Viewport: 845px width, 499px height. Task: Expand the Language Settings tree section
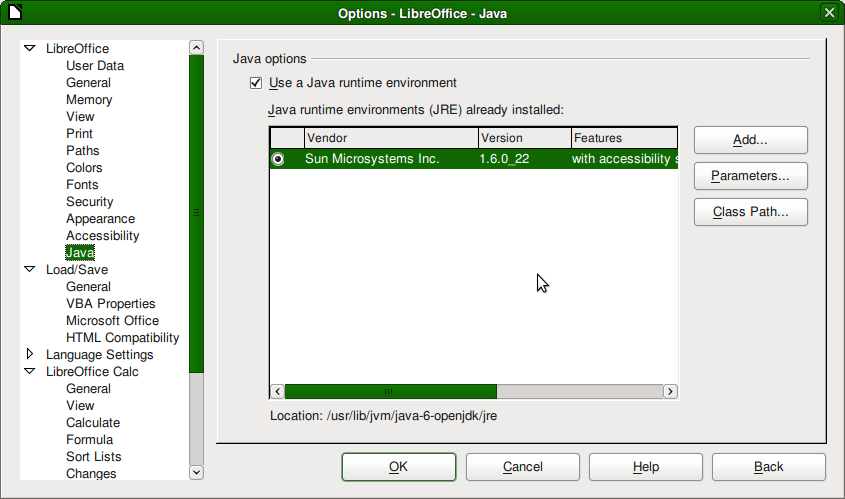pos(30,354)
